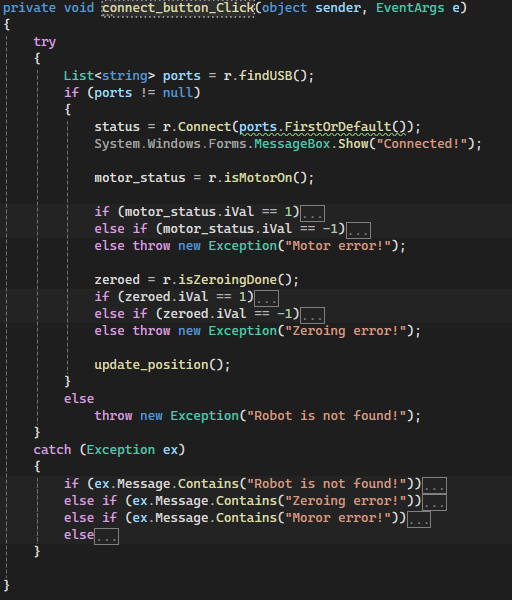Viewport: 512px width, 600px height.
Task: Expand collapsed block after "Moror error!" check
Action: 419,520
